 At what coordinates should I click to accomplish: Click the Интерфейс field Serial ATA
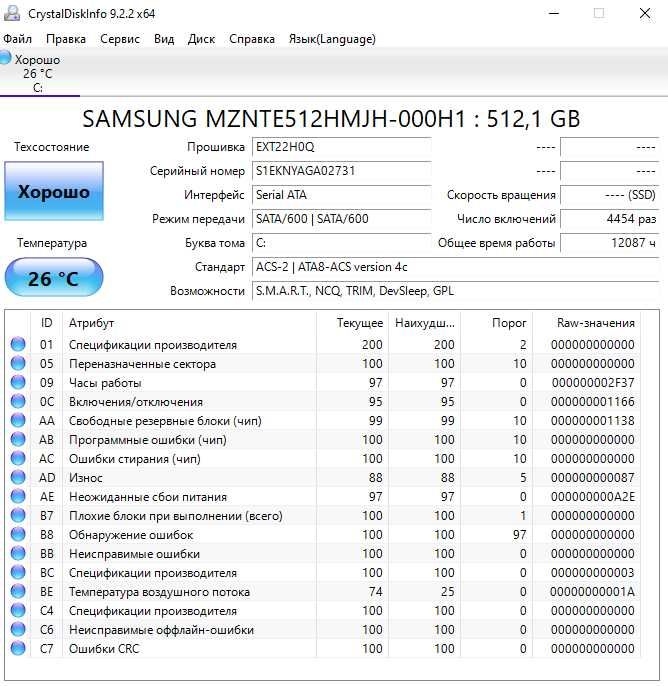click(342, 195)
